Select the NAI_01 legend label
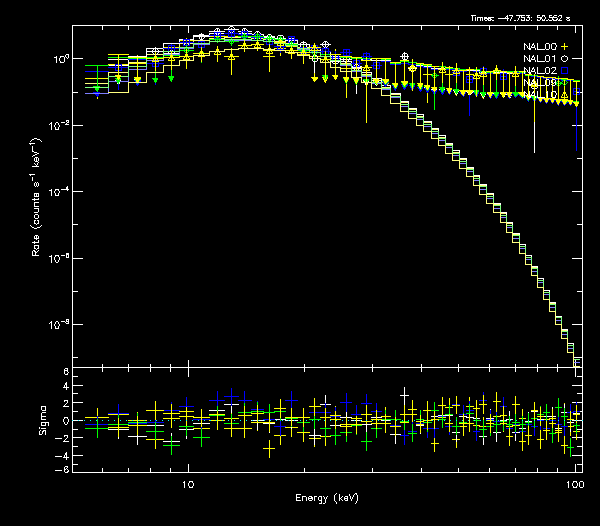Viewport: 600px width, 526px height. pyautogui.click(x=539, y=59)
